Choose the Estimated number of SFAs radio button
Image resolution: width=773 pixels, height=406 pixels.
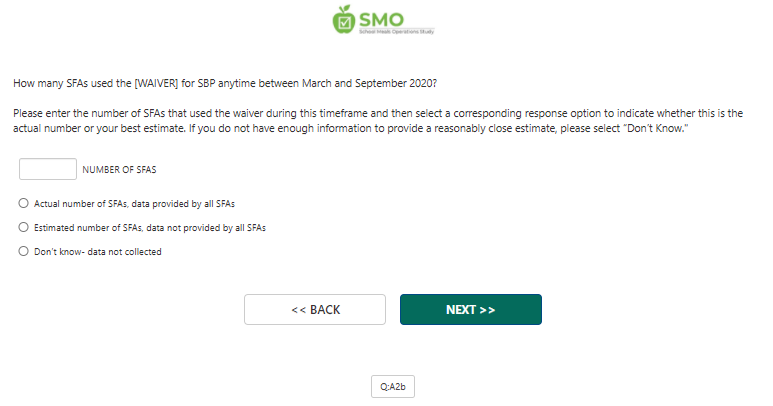(x=24, y=227)
